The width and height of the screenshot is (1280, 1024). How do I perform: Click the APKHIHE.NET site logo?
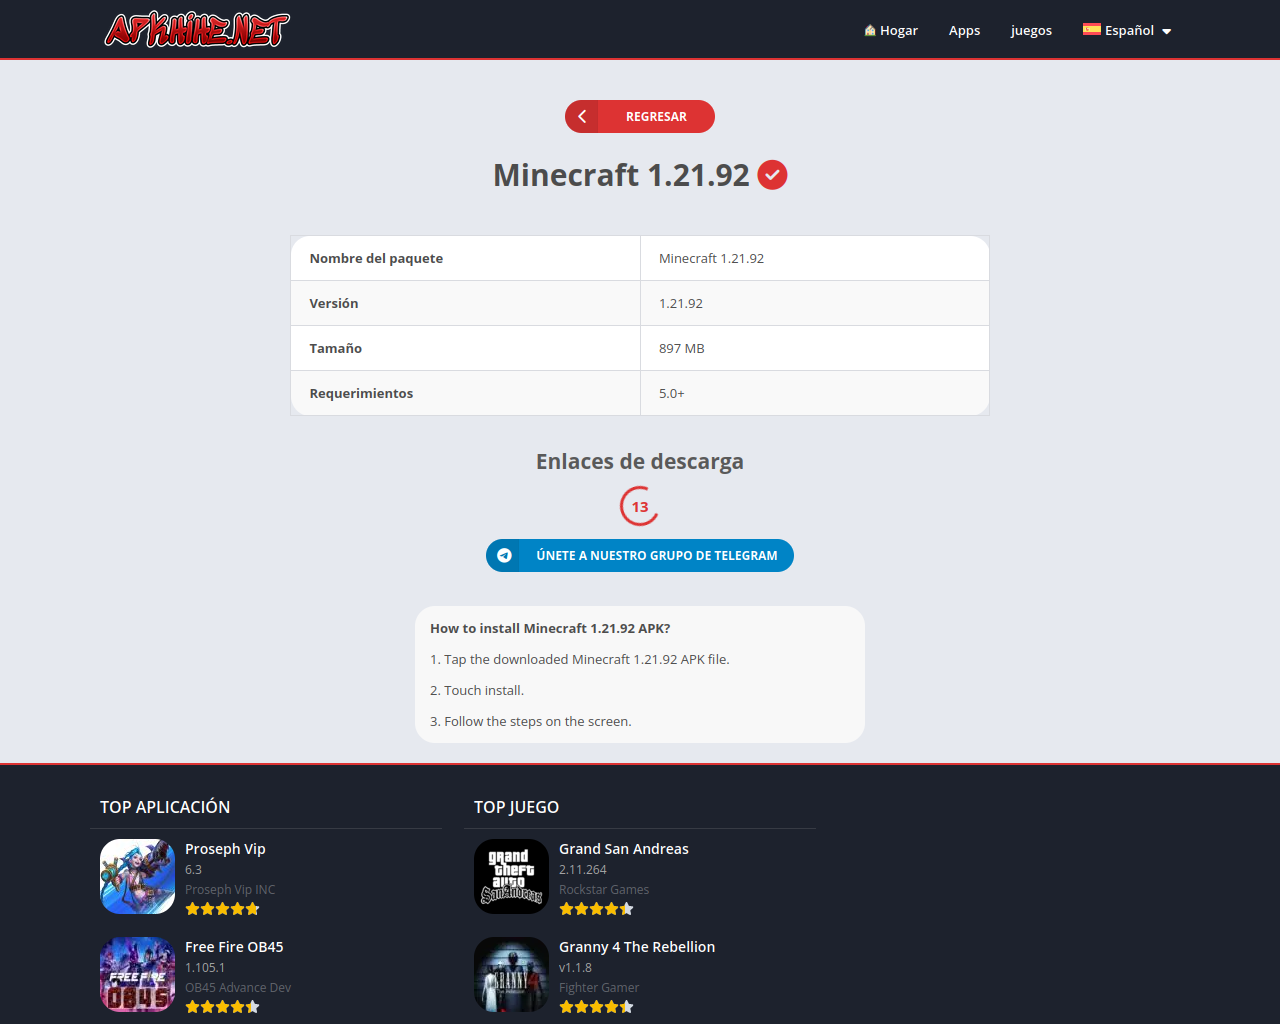[x=197, y=30]
